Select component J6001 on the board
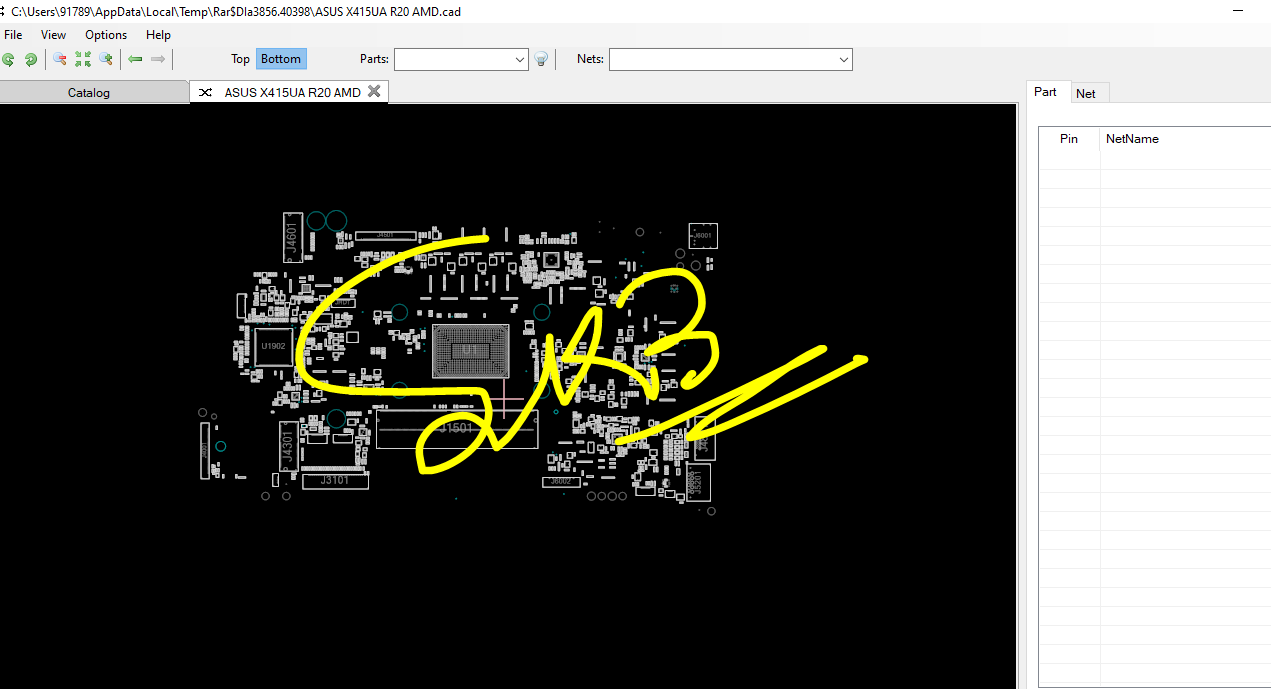This screenshot has height=689, width=1271. 703,236
